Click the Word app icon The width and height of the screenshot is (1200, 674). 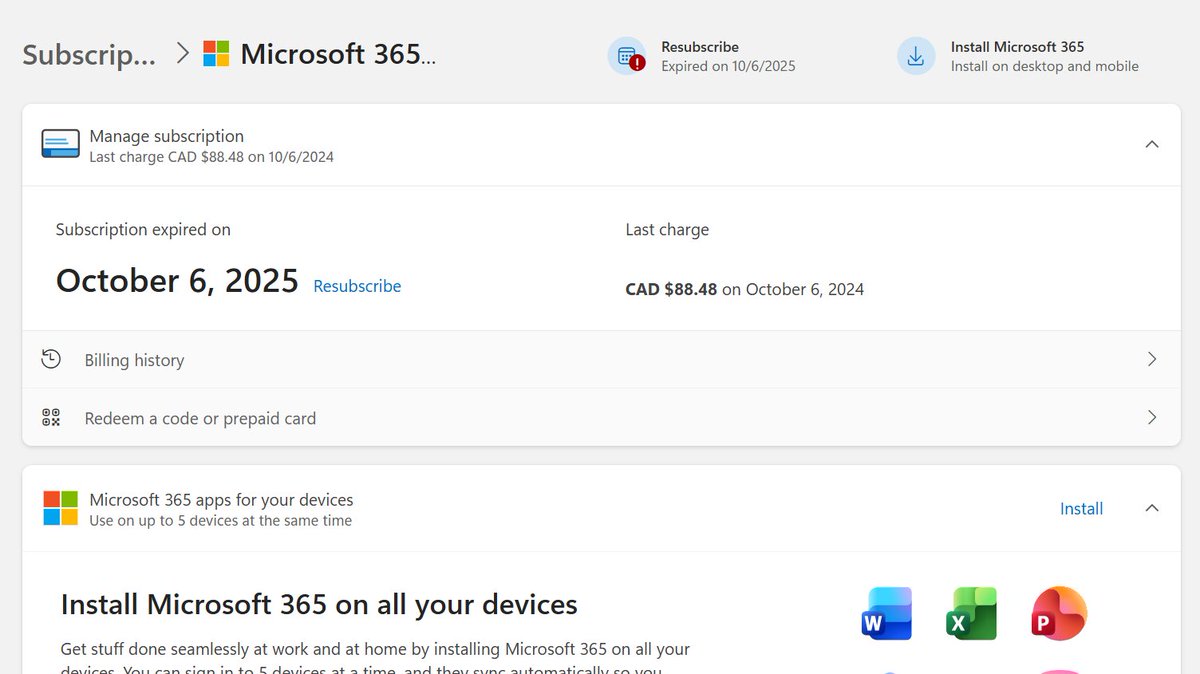(887, 613)
